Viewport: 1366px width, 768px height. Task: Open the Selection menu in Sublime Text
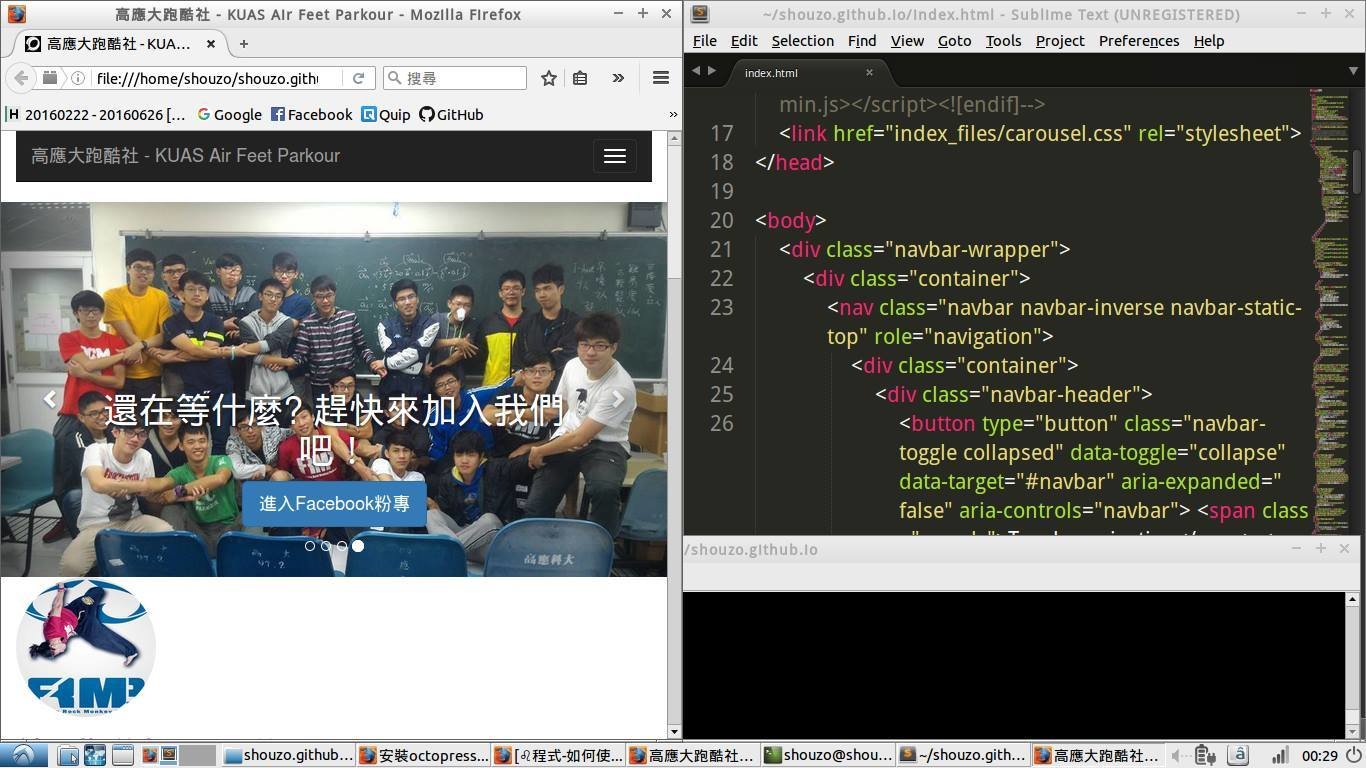802,41
